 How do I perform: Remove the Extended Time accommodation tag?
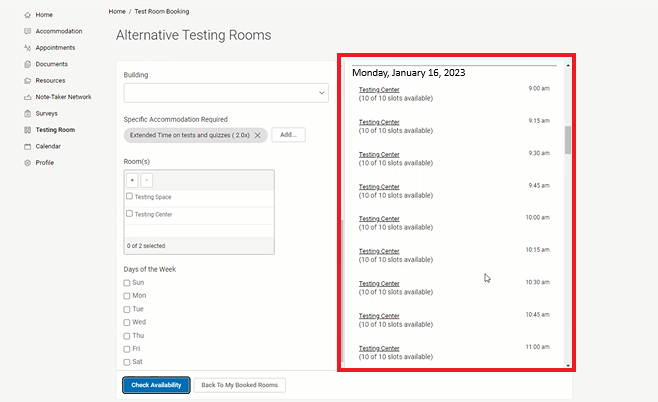[x=257, y=135]
